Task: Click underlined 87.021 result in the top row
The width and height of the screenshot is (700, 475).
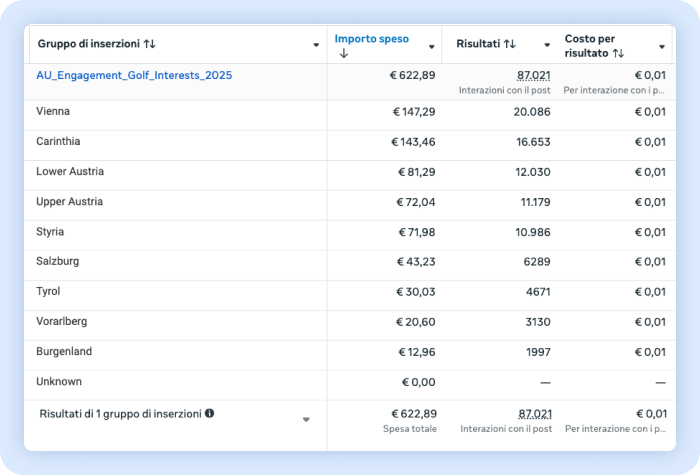Action: tap(533, 76)
